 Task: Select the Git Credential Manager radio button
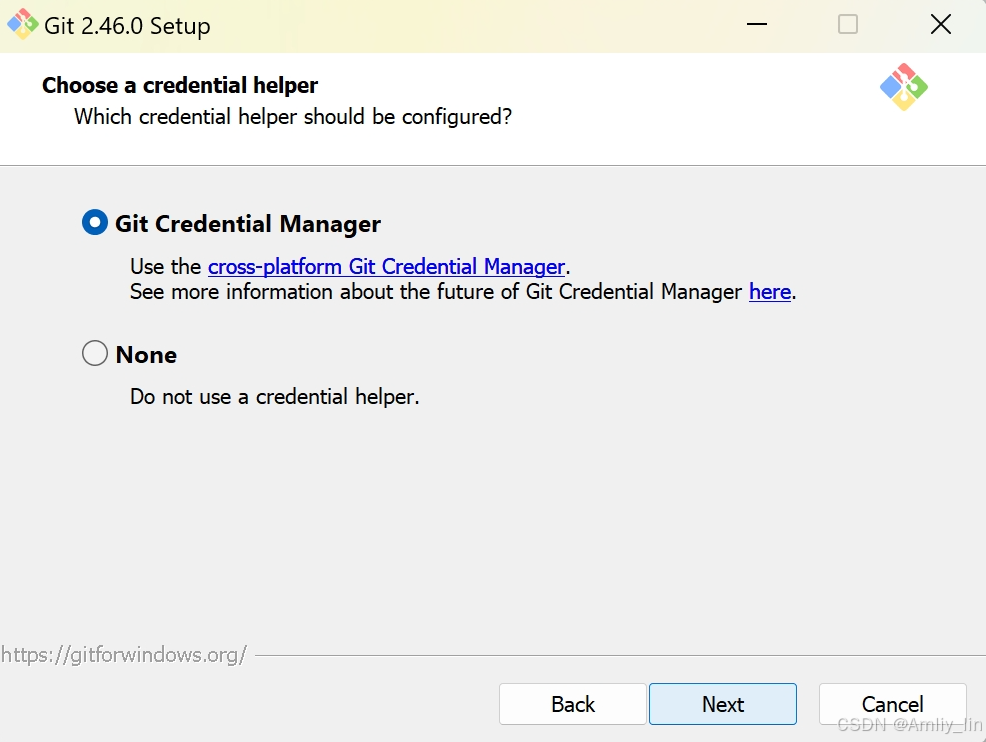[x=94, y=223]
